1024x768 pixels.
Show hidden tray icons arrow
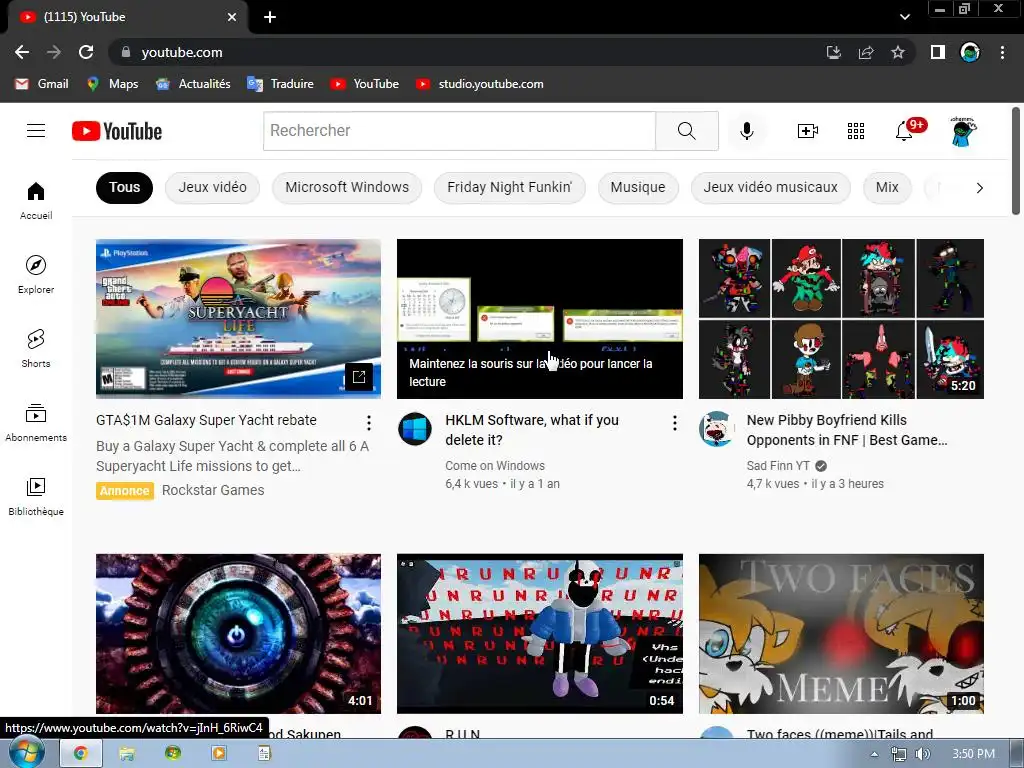click(x=874, y=754)
